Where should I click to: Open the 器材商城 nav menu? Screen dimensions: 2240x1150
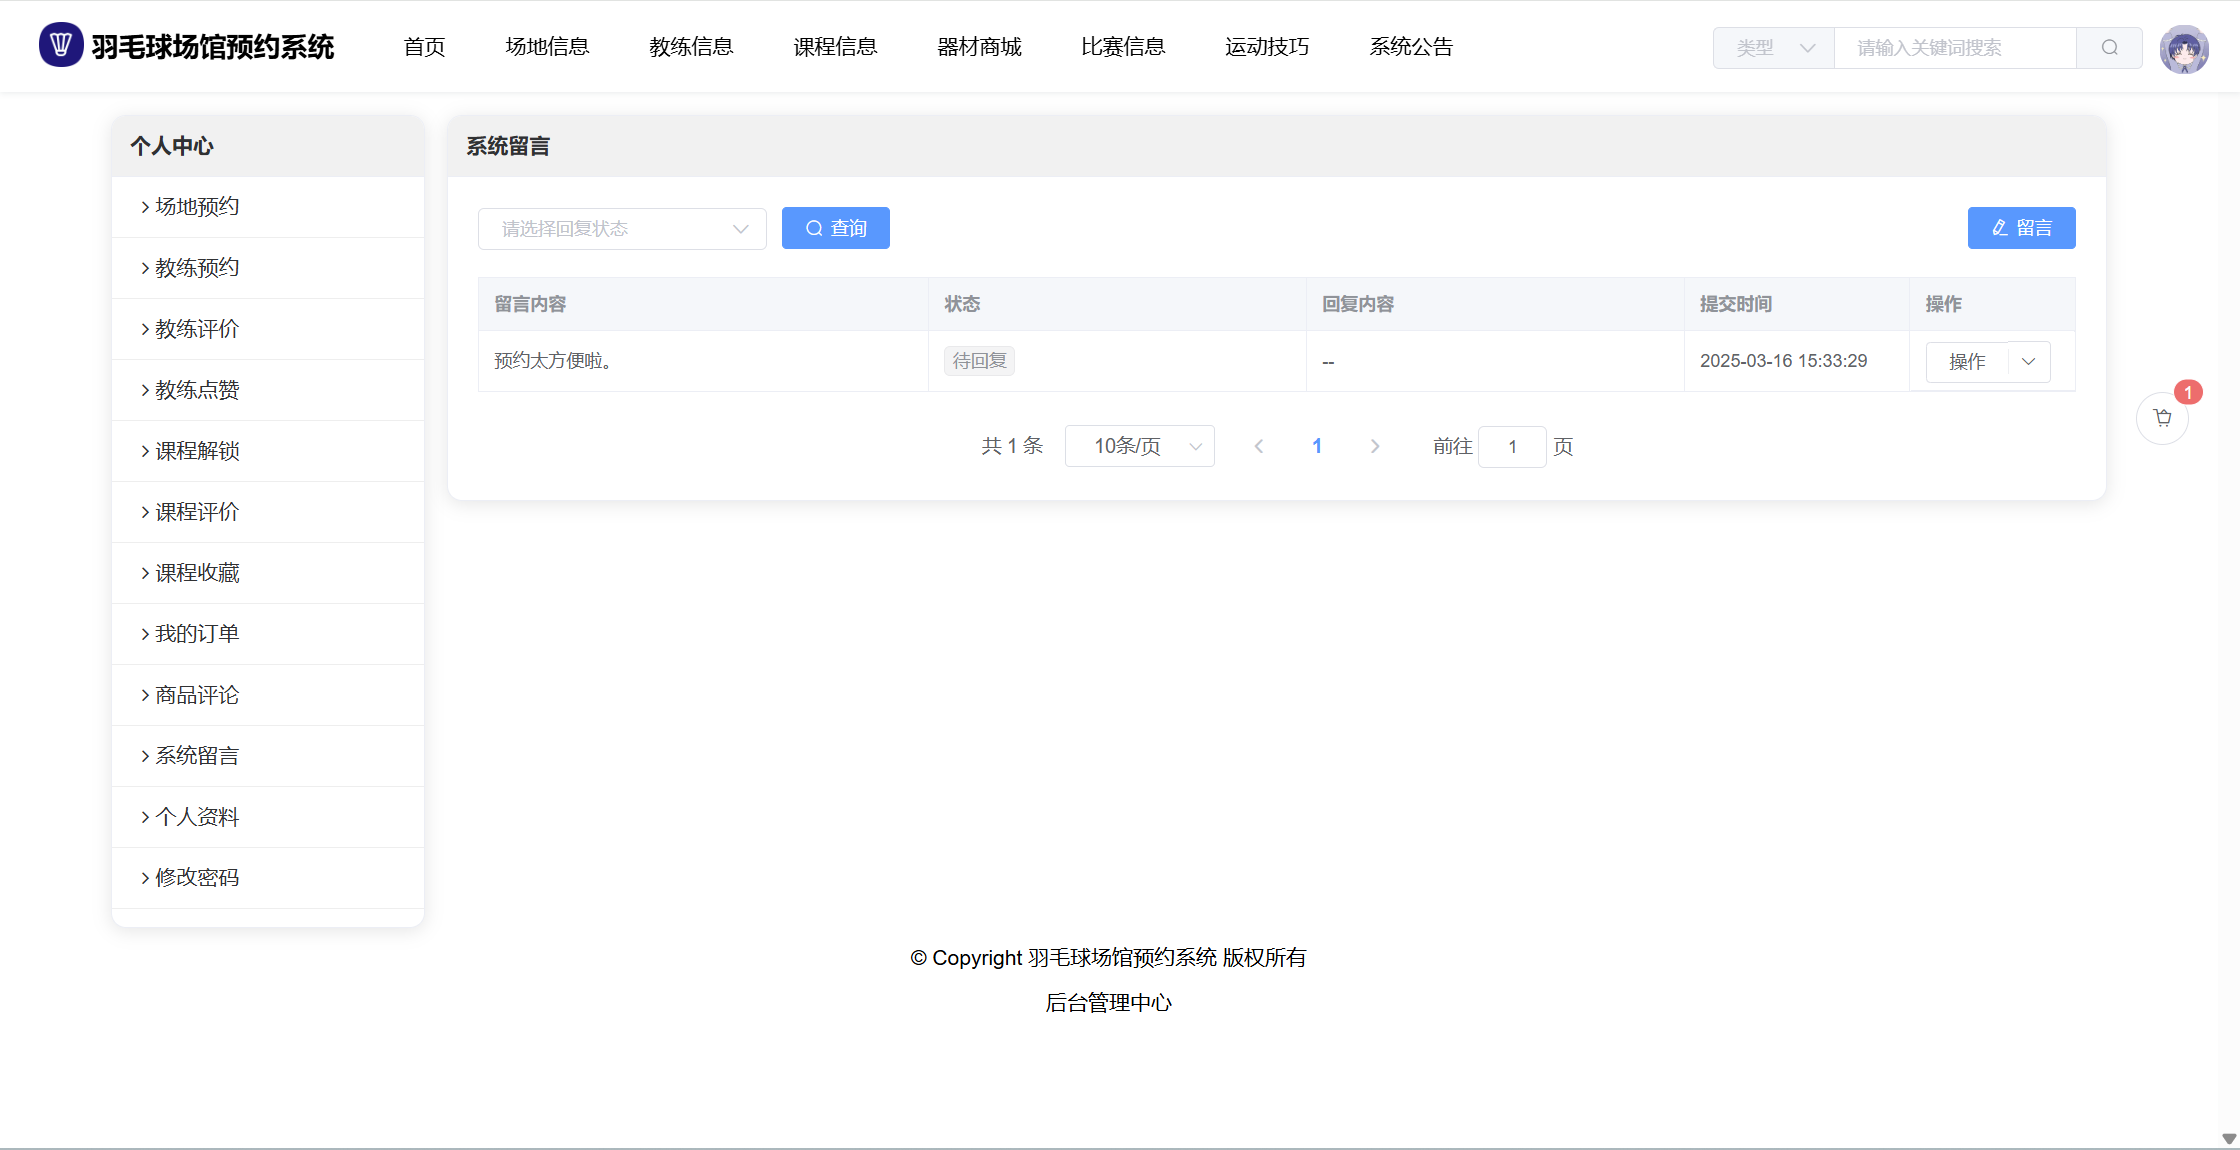coord(979,47)
